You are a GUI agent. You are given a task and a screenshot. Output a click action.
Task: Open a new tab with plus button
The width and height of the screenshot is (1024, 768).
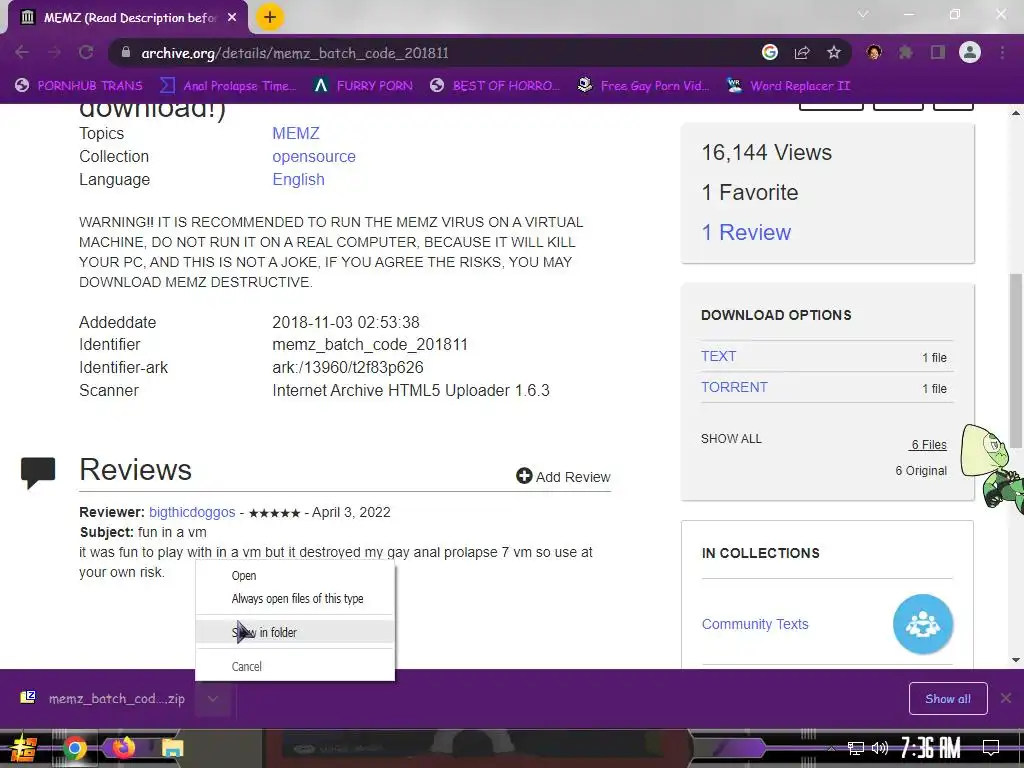click(270, 17)
